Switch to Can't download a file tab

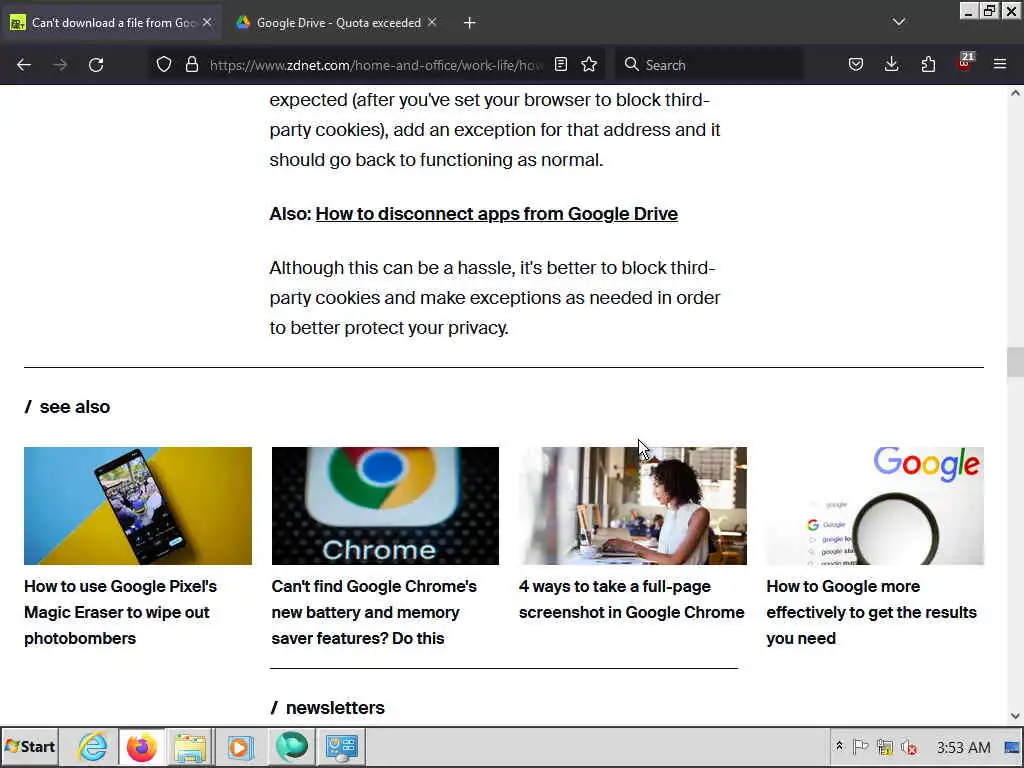pos(111,23)
